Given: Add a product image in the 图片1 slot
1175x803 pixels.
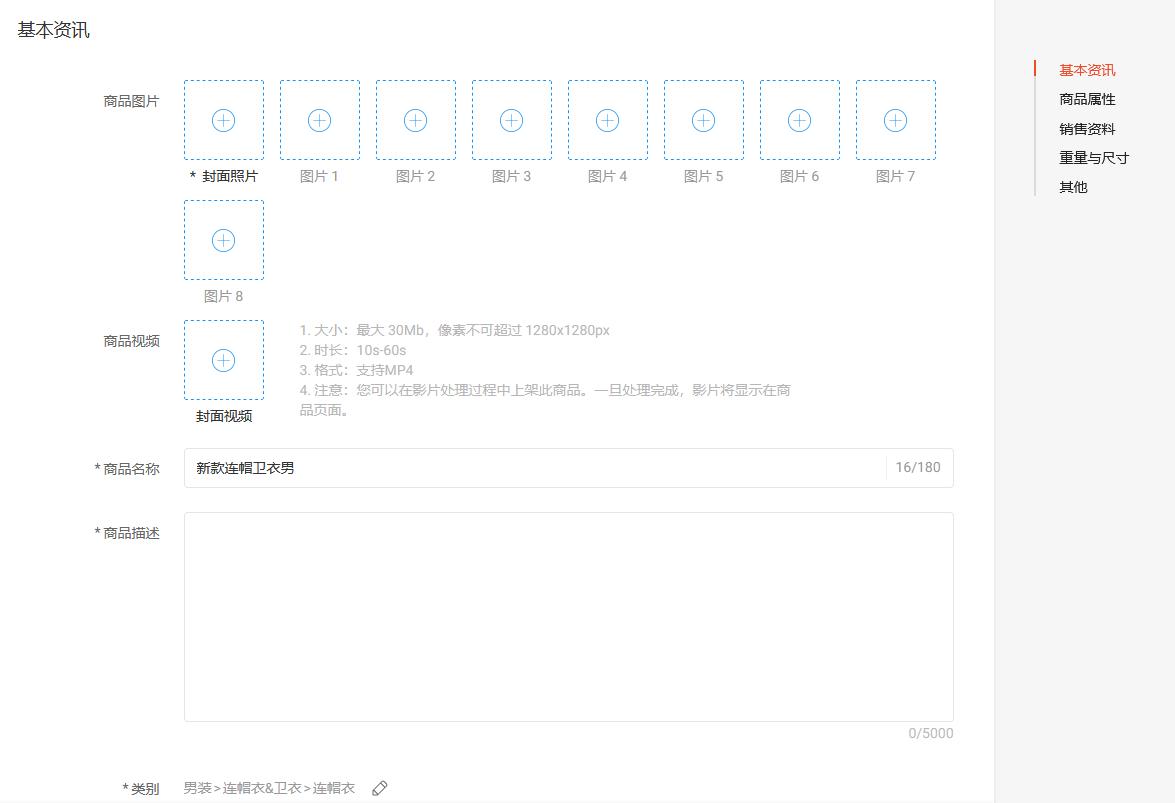Looking at the screenshot, I should pos(319,119).
